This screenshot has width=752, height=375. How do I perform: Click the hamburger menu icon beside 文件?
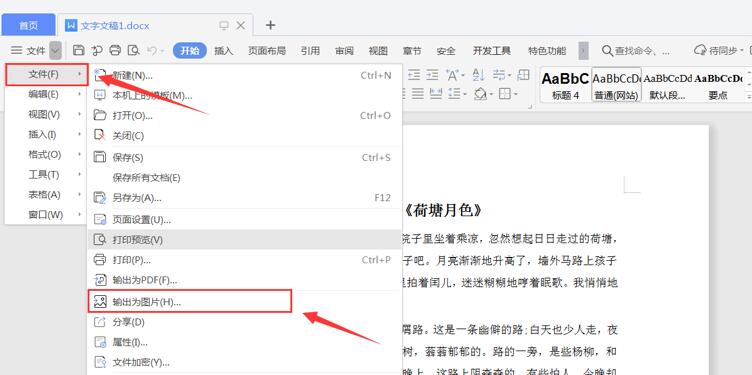17,50
